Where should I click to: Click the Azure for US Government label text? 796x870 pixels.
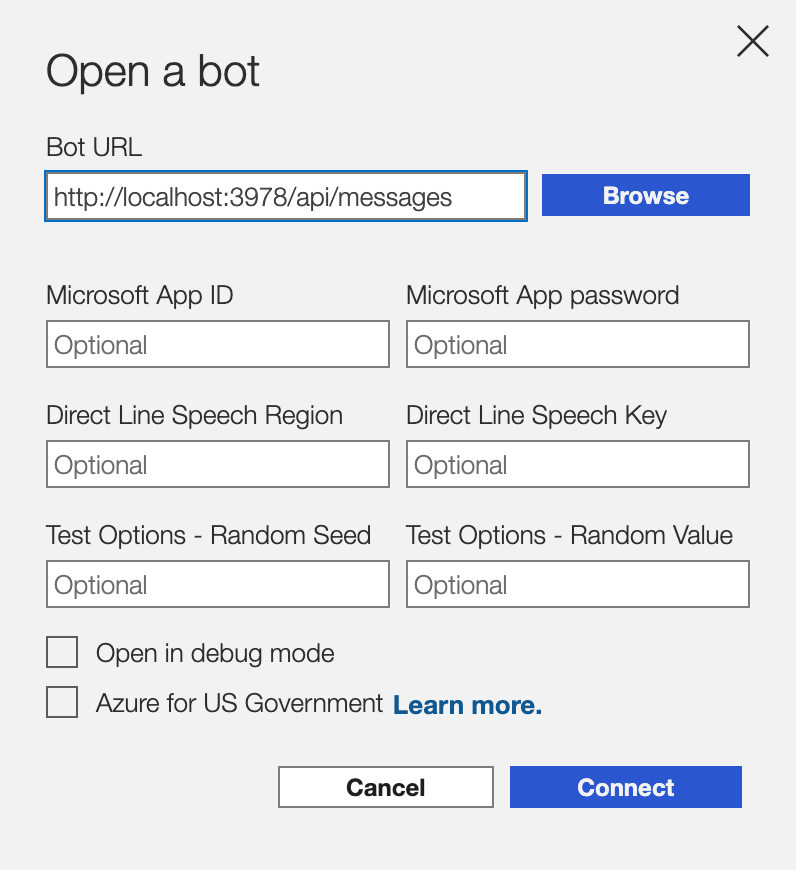pyautogui.click(x=240, y=703)
